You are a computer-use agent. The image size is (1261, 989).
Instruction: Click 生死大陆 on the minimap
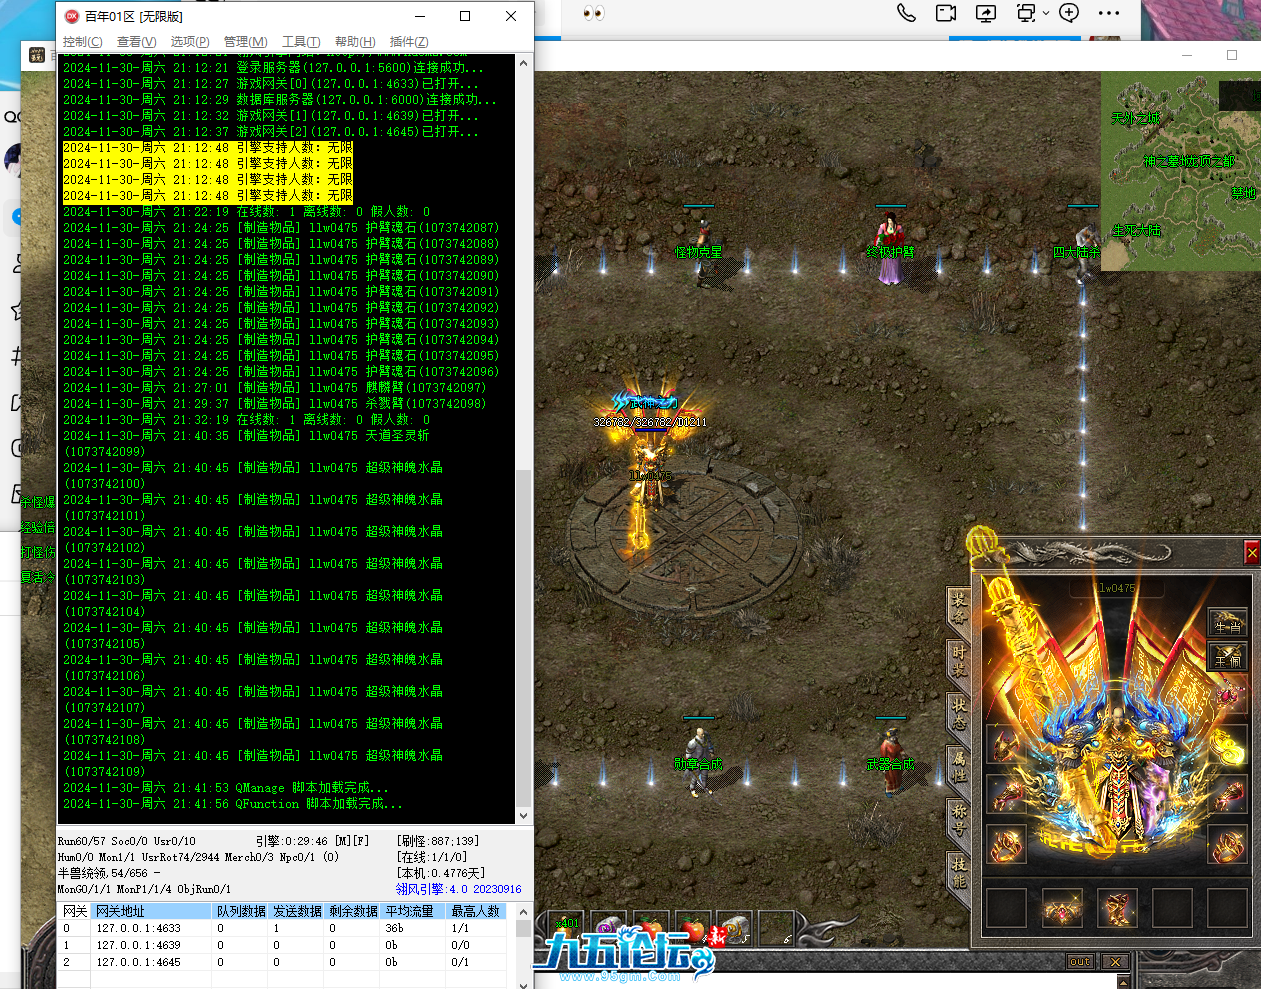coord(1137,230)
